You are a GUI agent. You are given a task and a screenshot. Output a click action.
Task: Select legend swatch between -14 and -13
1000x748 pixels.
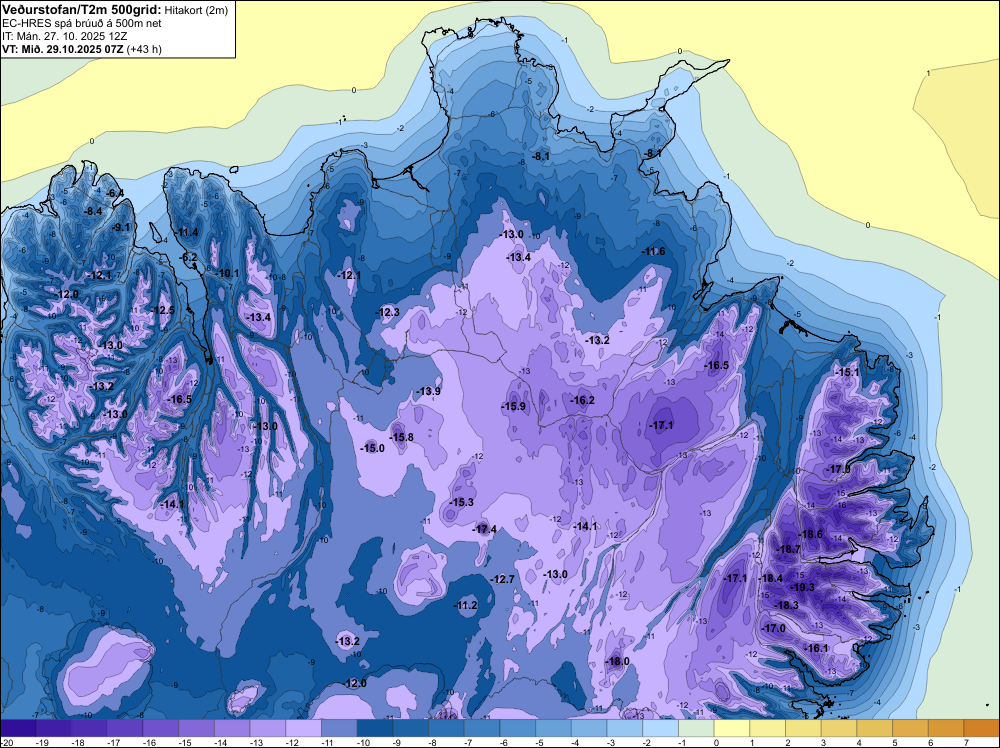[x=232, y=728]
